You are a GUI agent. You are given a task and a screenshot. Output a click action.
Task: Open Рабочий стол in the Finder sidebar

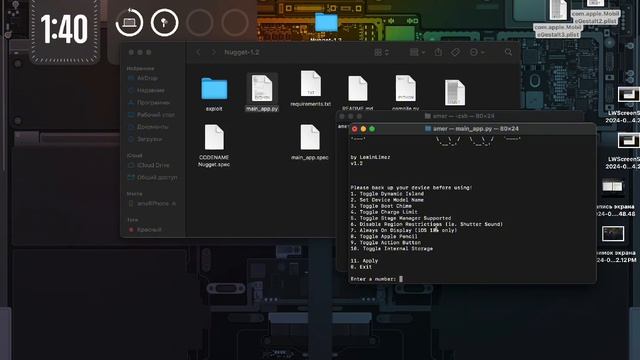click(156, 115)
